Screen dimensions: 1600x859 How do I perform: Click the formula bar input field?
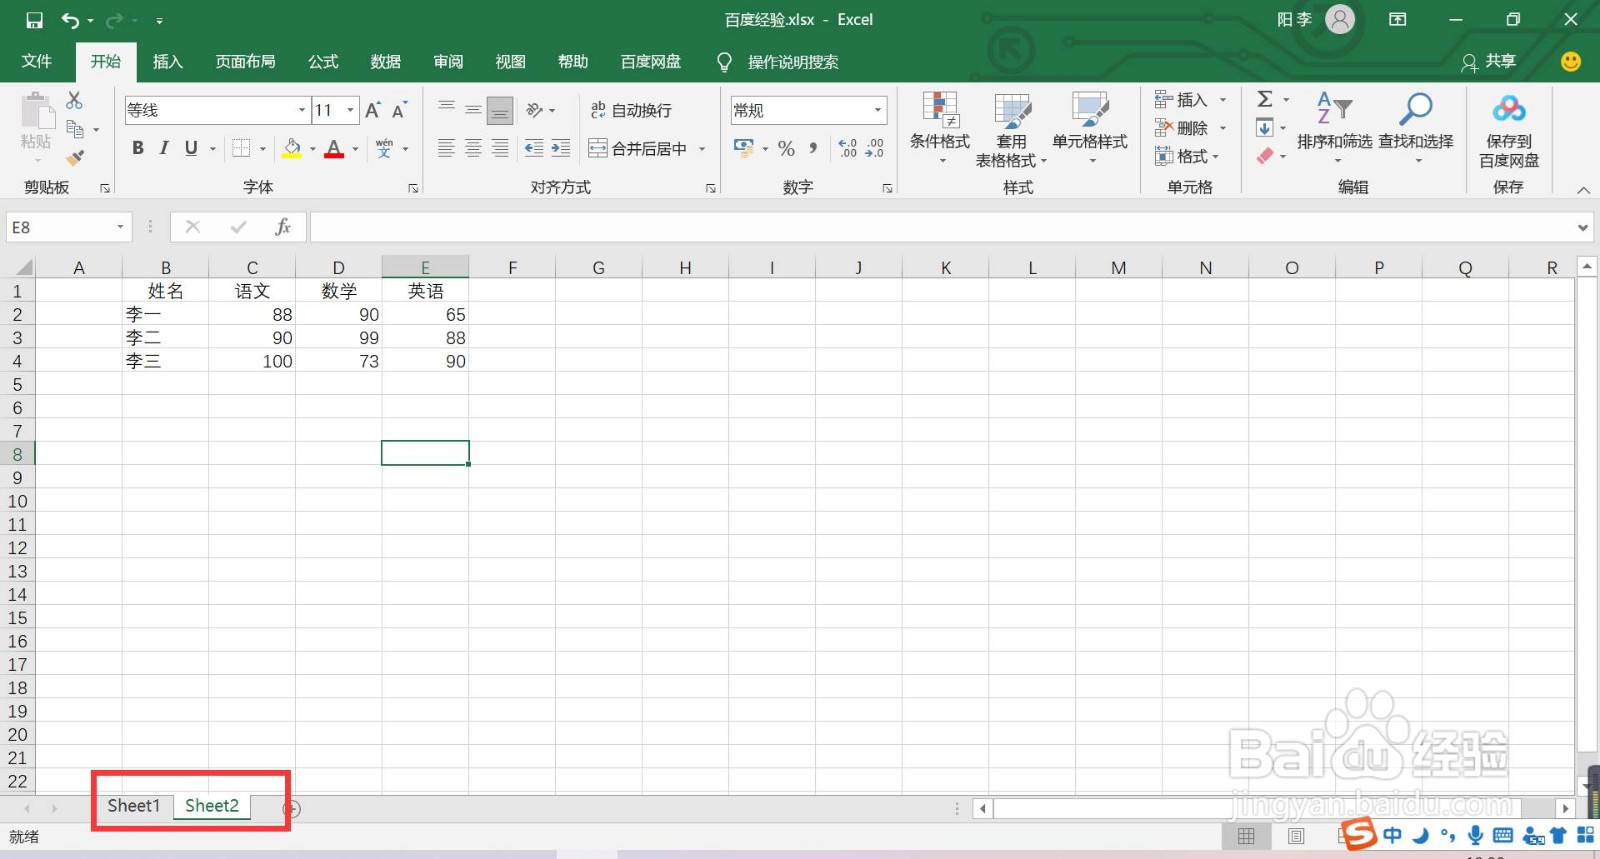[x=941, y=227]
